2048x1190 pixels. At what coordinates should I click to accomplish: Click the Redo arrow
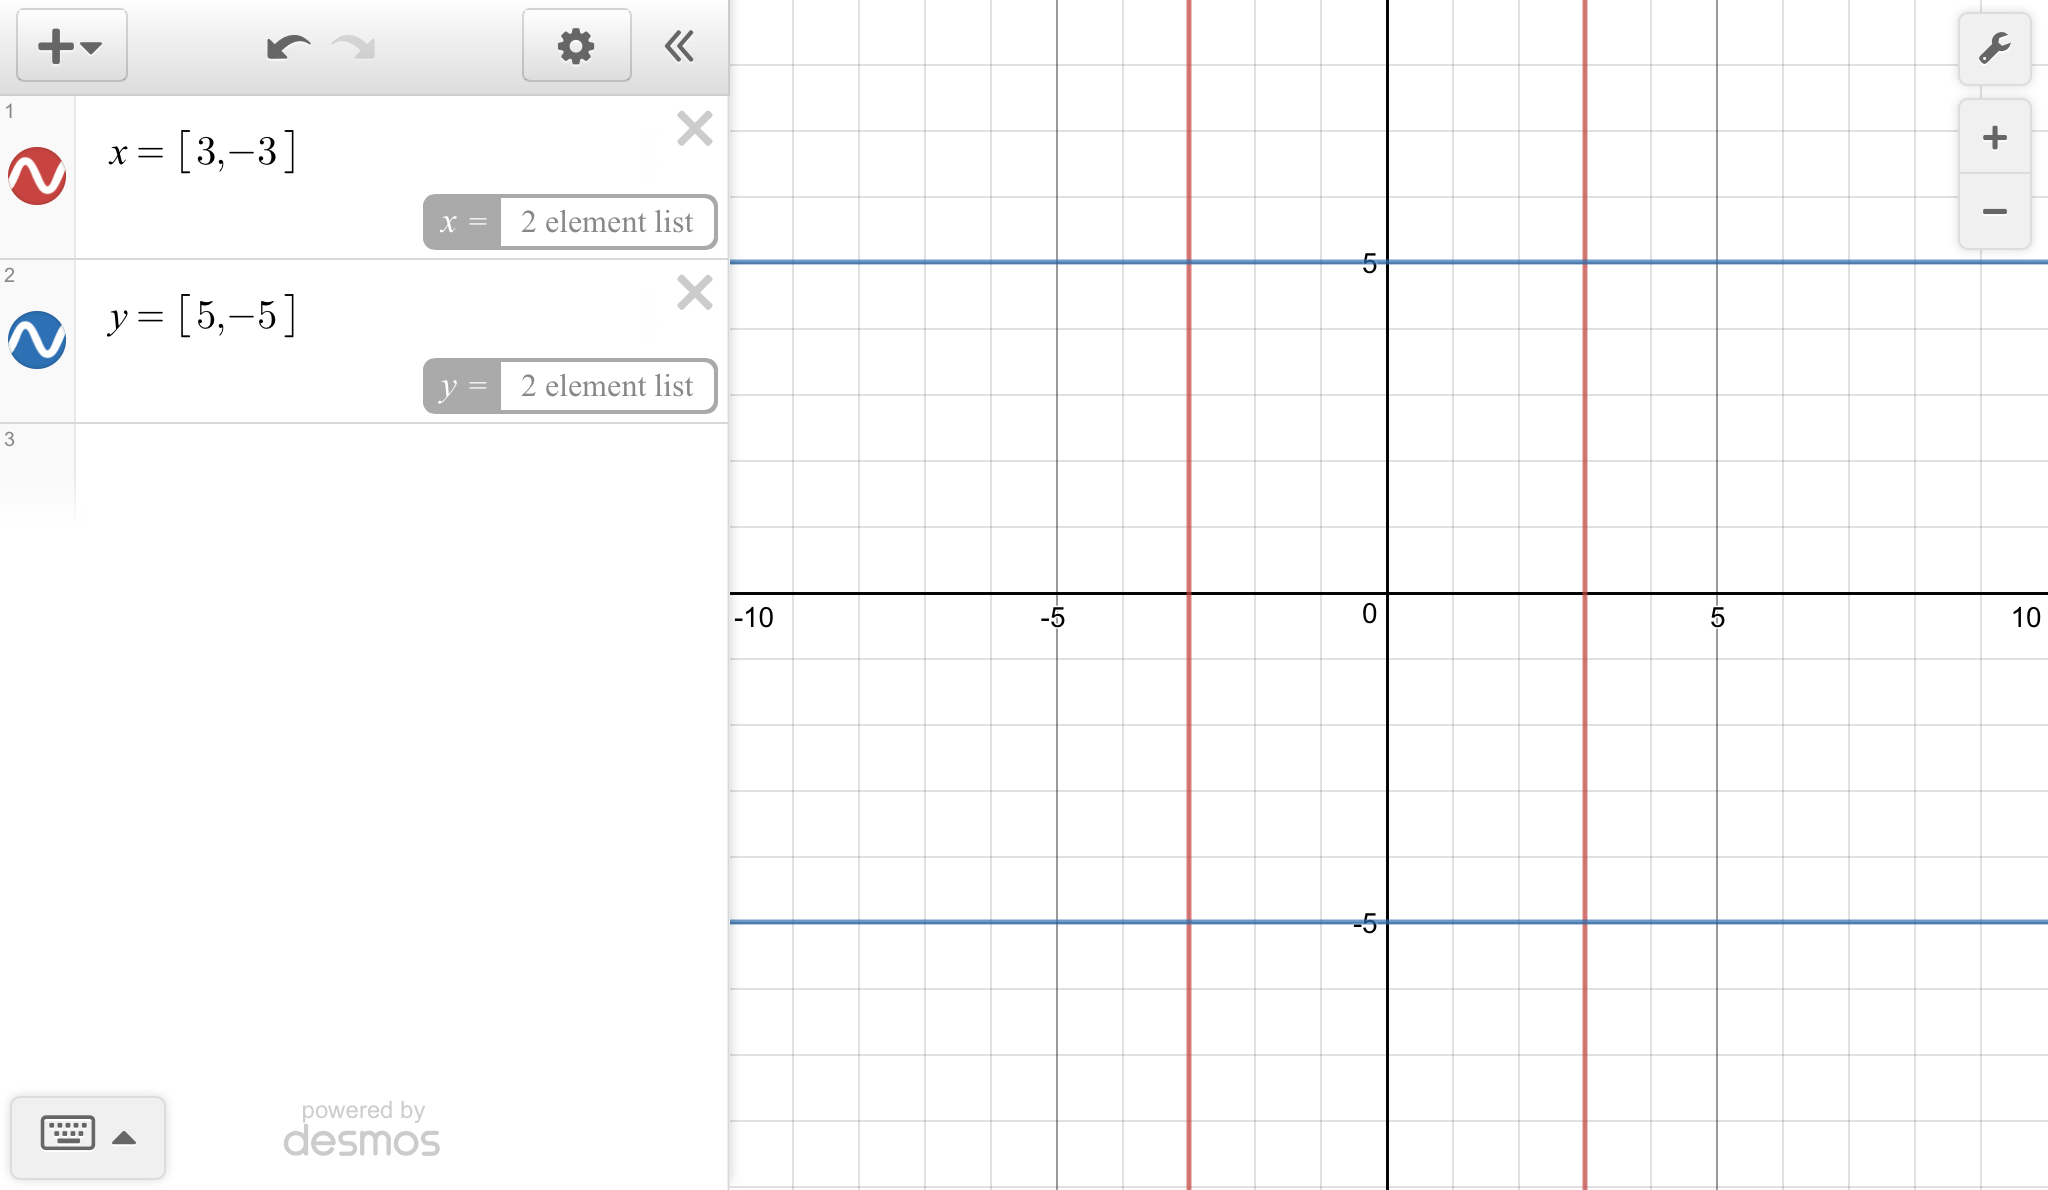(354, 47)
